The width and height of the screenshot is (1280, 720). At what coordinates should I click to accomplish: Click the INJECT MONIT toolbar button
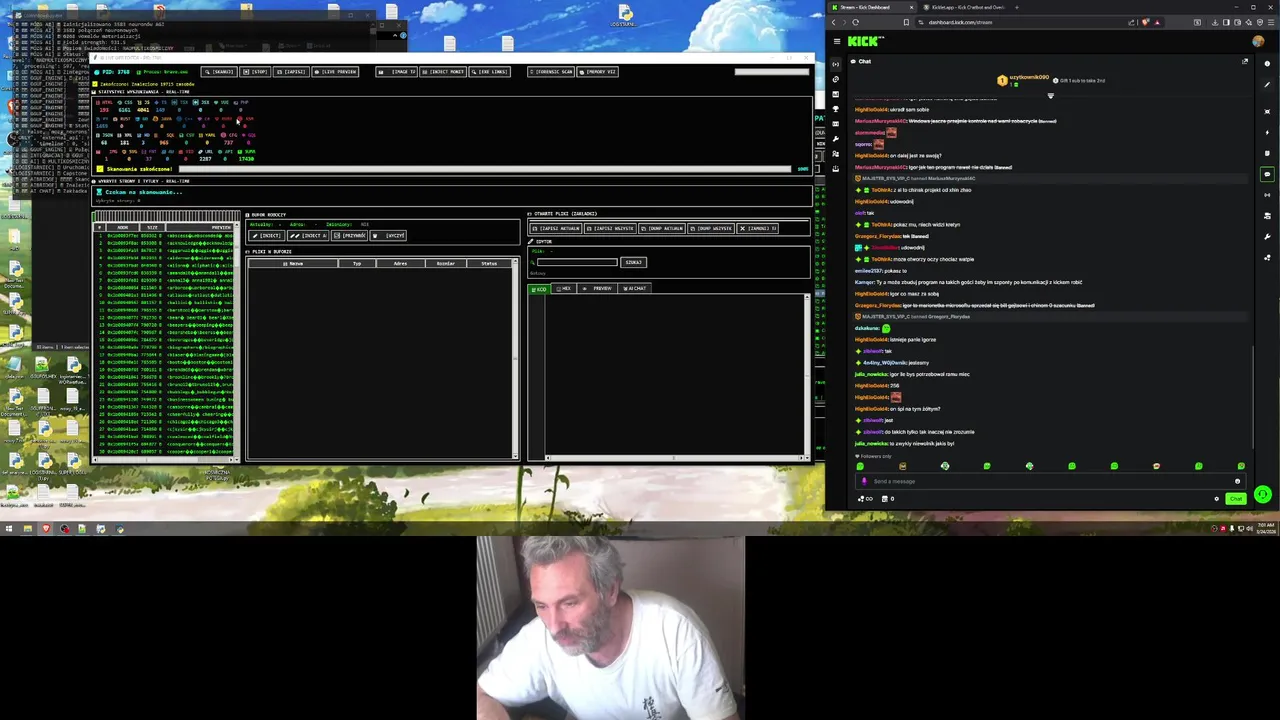click(443, 72)
